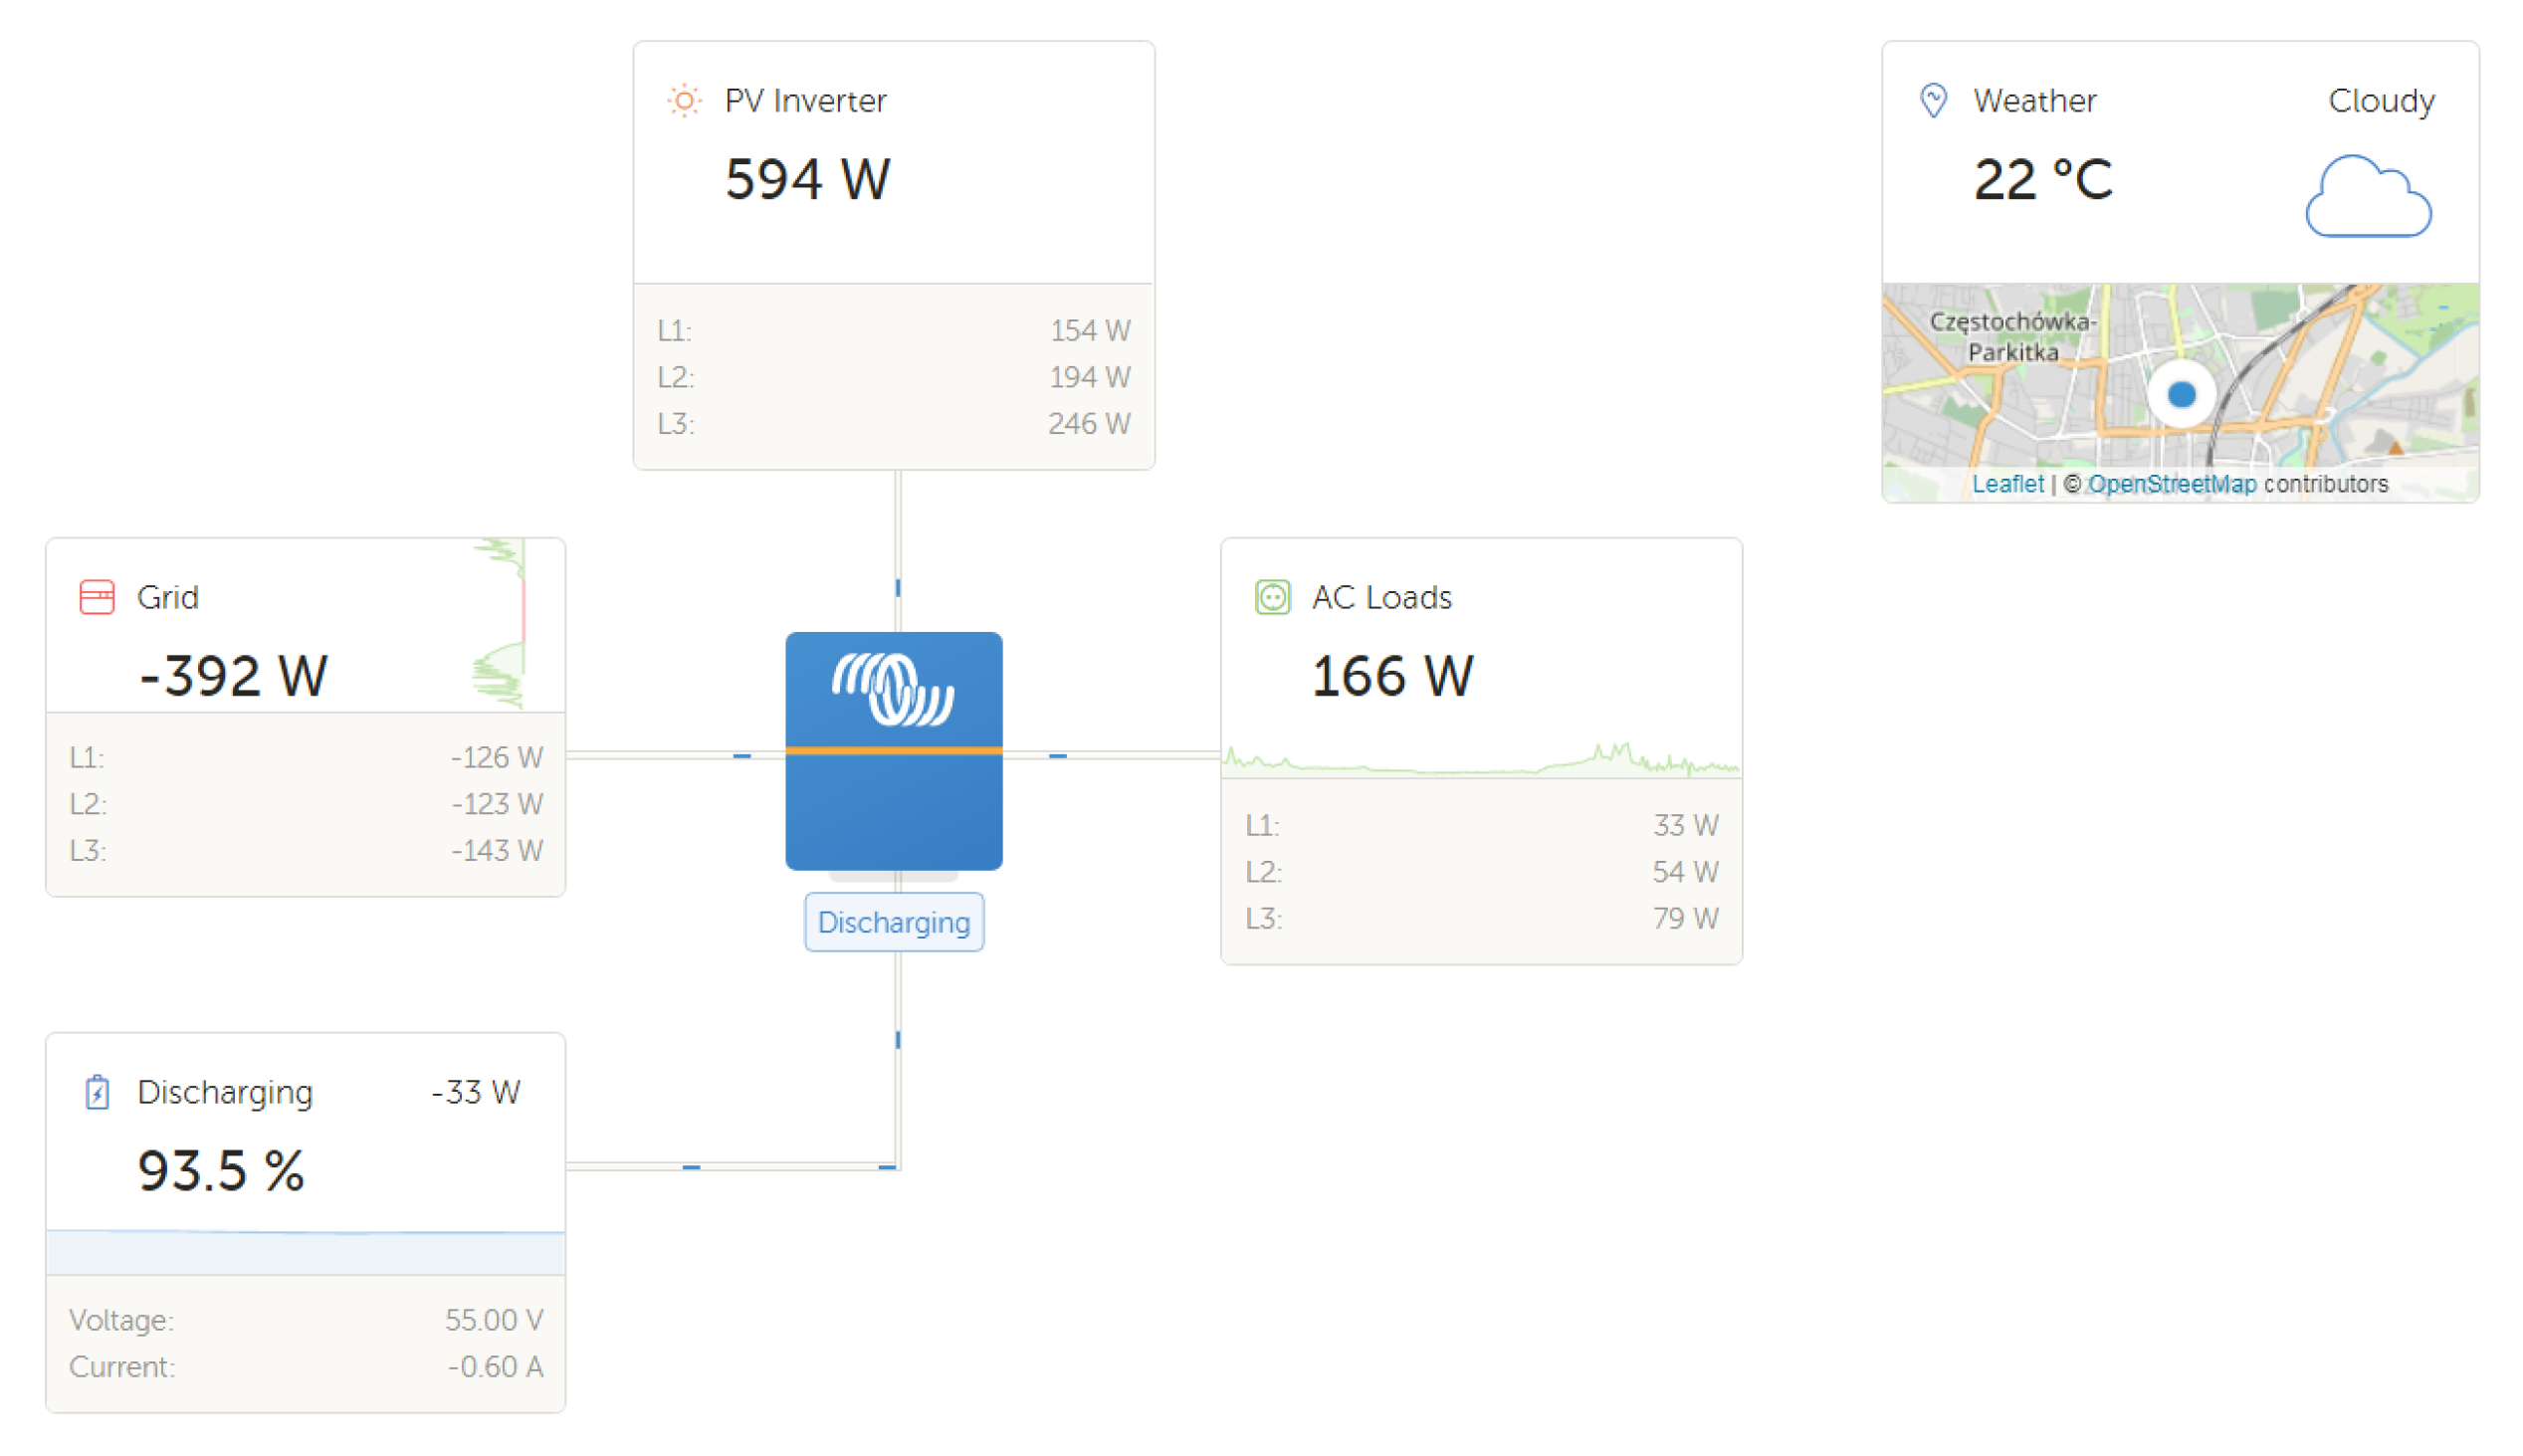Click the blue Victron inverter icon
Image resolution: width=2523 pixels, height=1456 pixels.
(893, 750)
